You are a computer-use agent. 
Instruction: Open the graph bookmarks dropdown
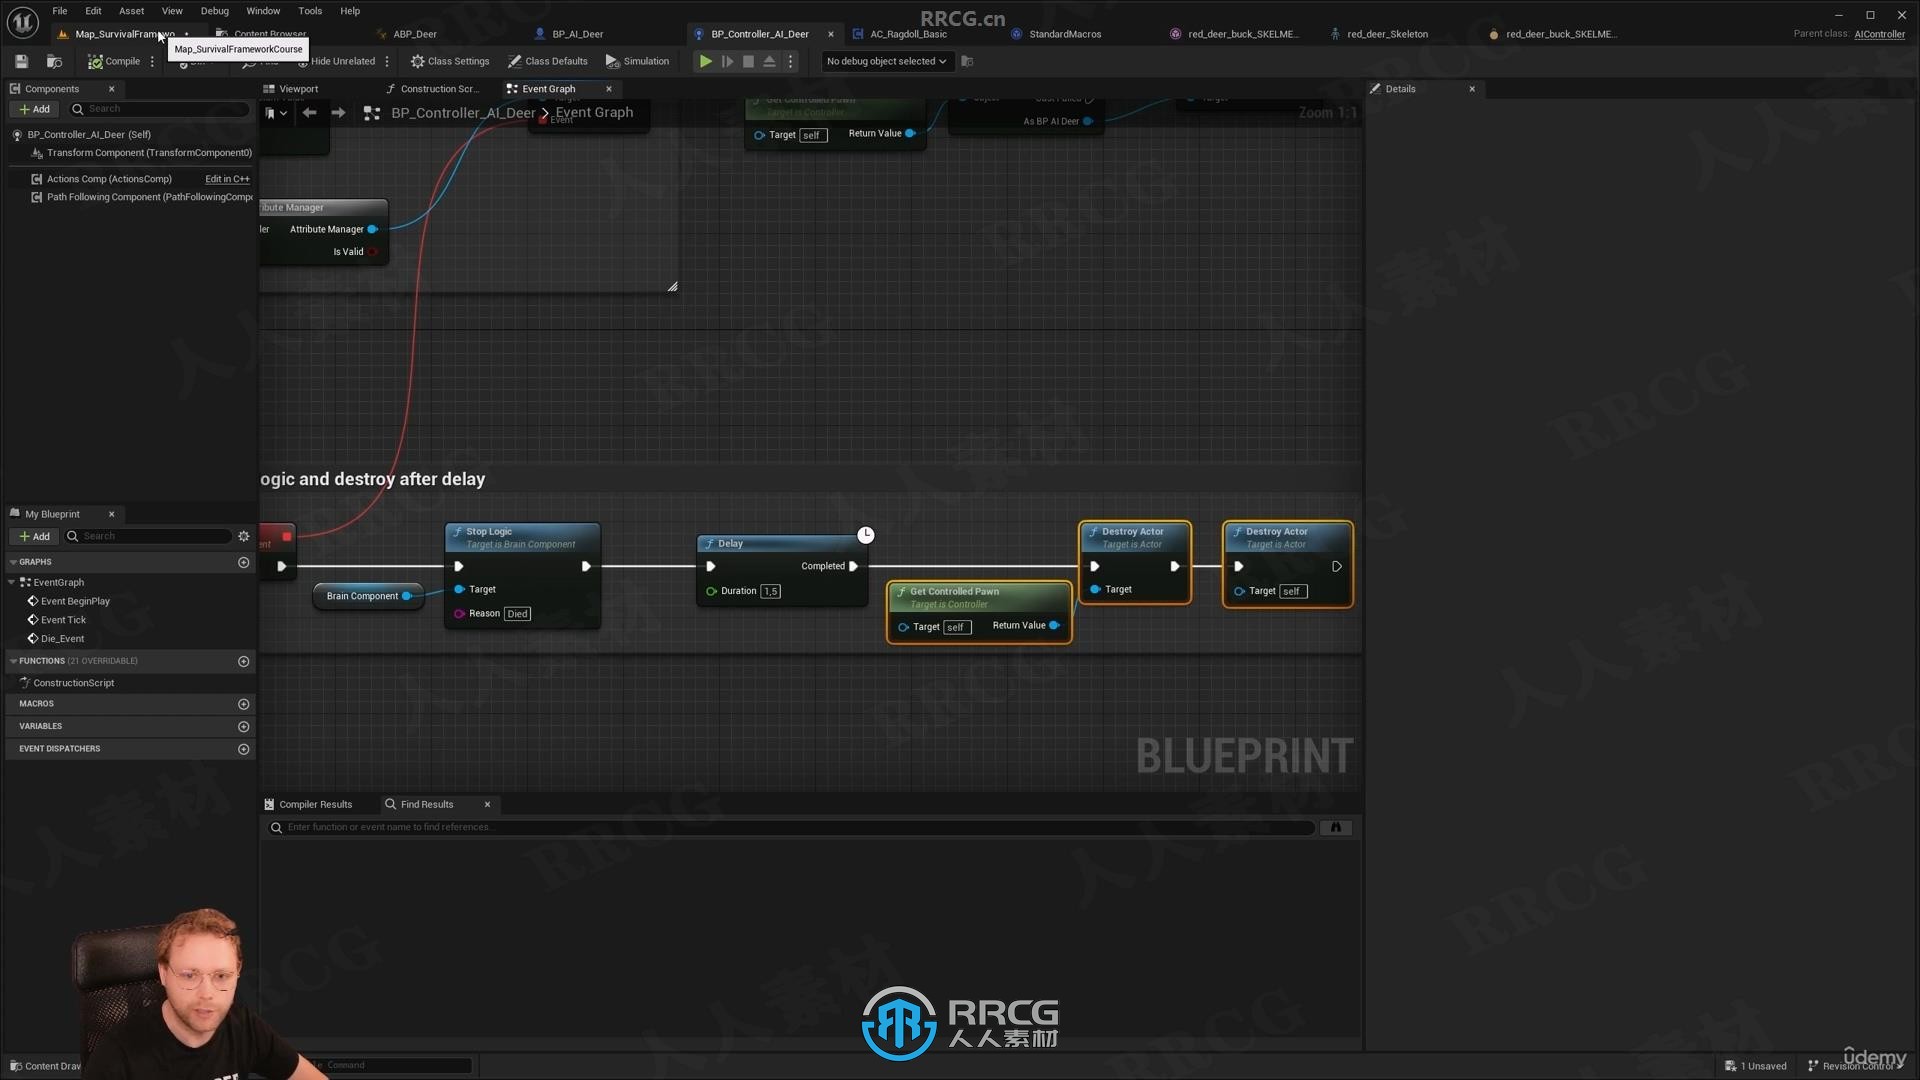coord(276,113)
